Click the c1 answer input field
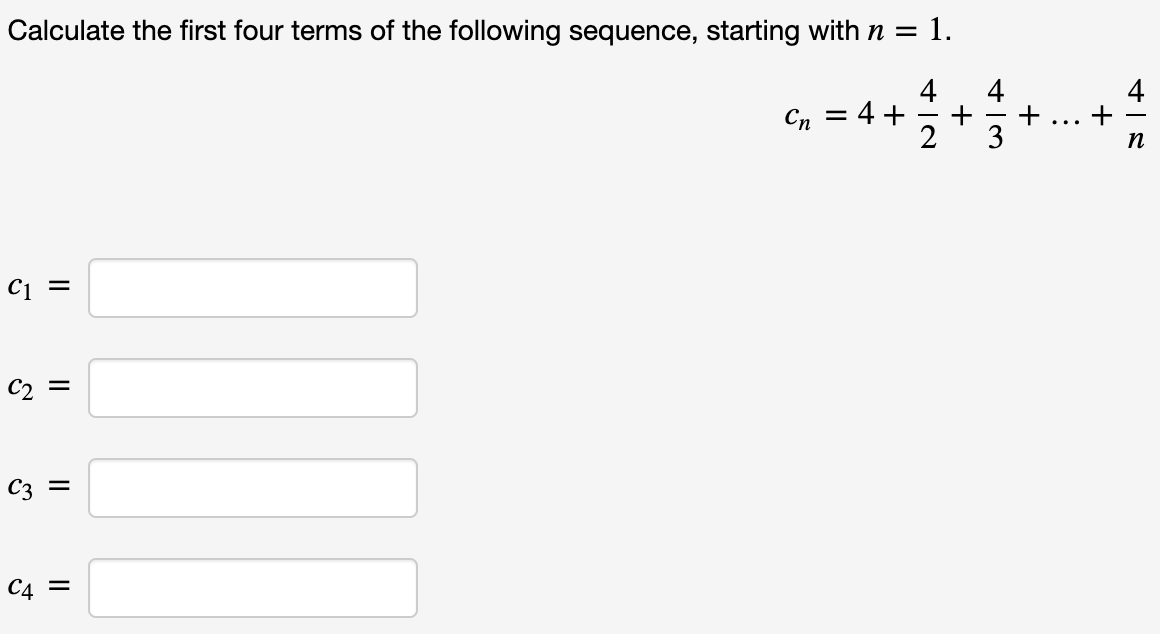Image resolution: width=1160 pixels, height=634 pixels. pyautogui.click(x=252, y=288)
